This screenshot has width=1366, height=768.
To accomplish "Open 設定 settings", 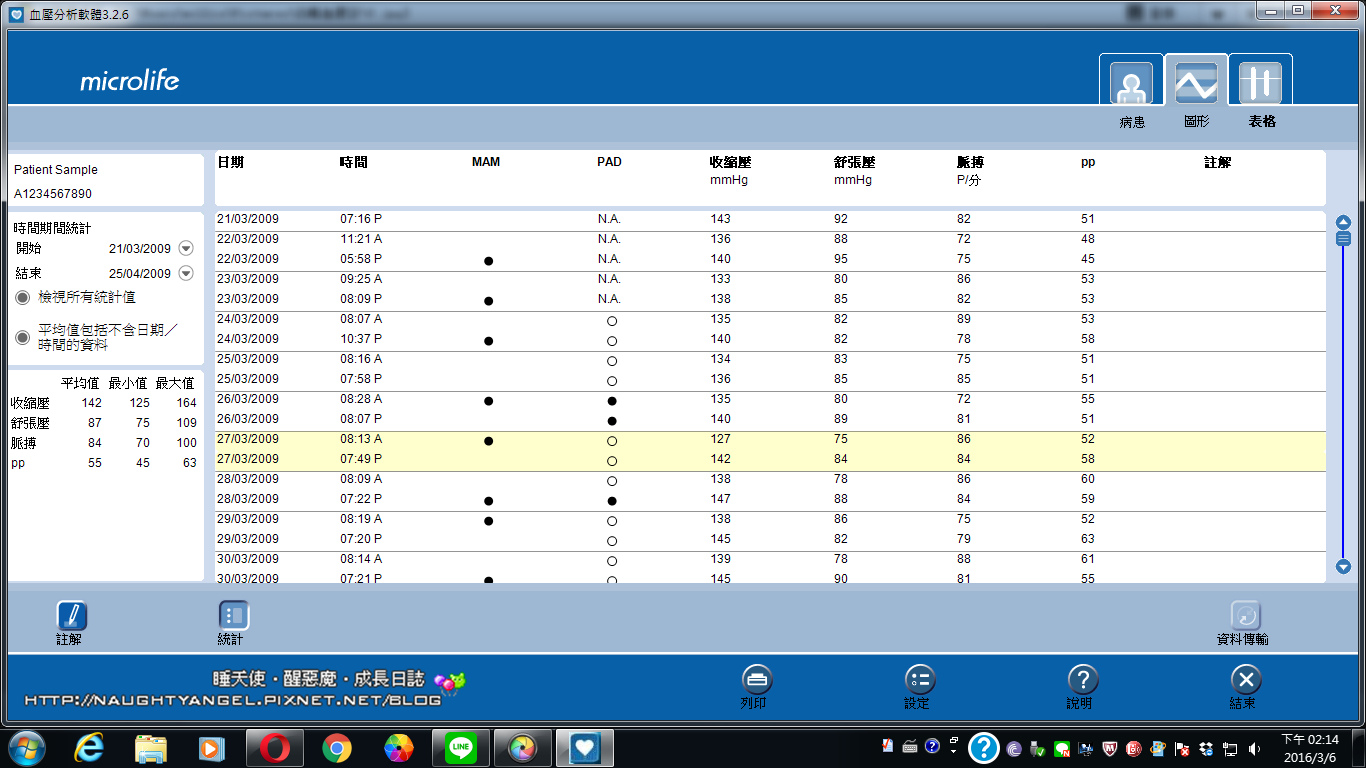I will (920, 680).
